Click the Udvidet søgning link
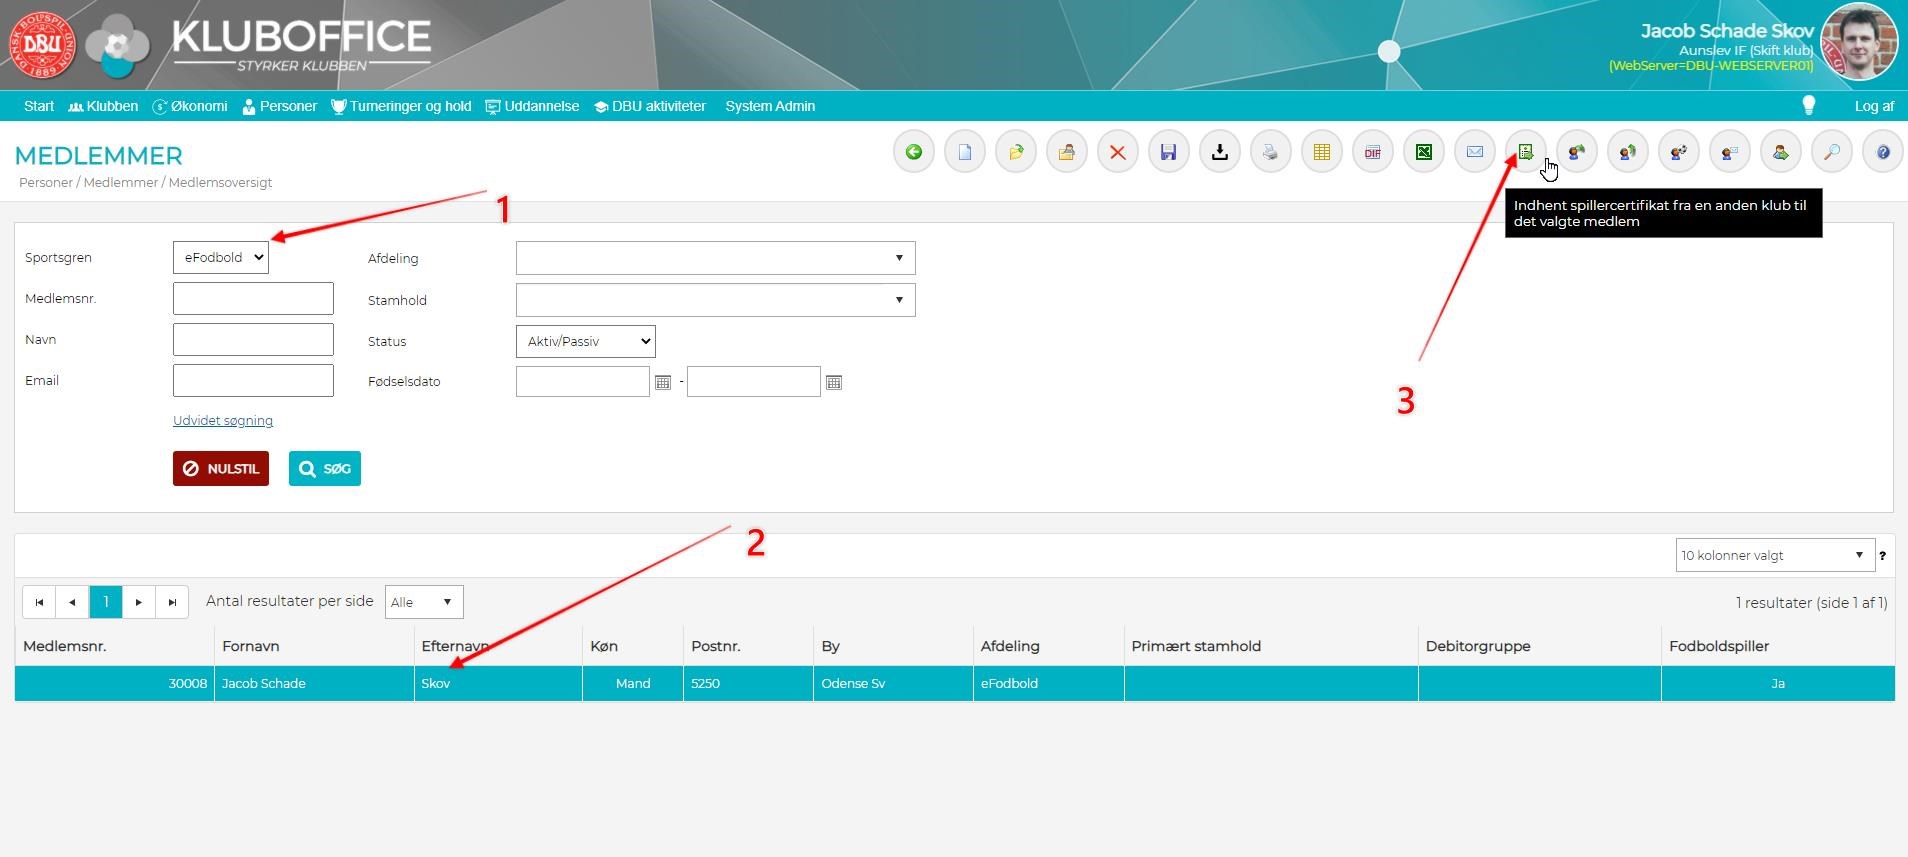 coord(223,421)
